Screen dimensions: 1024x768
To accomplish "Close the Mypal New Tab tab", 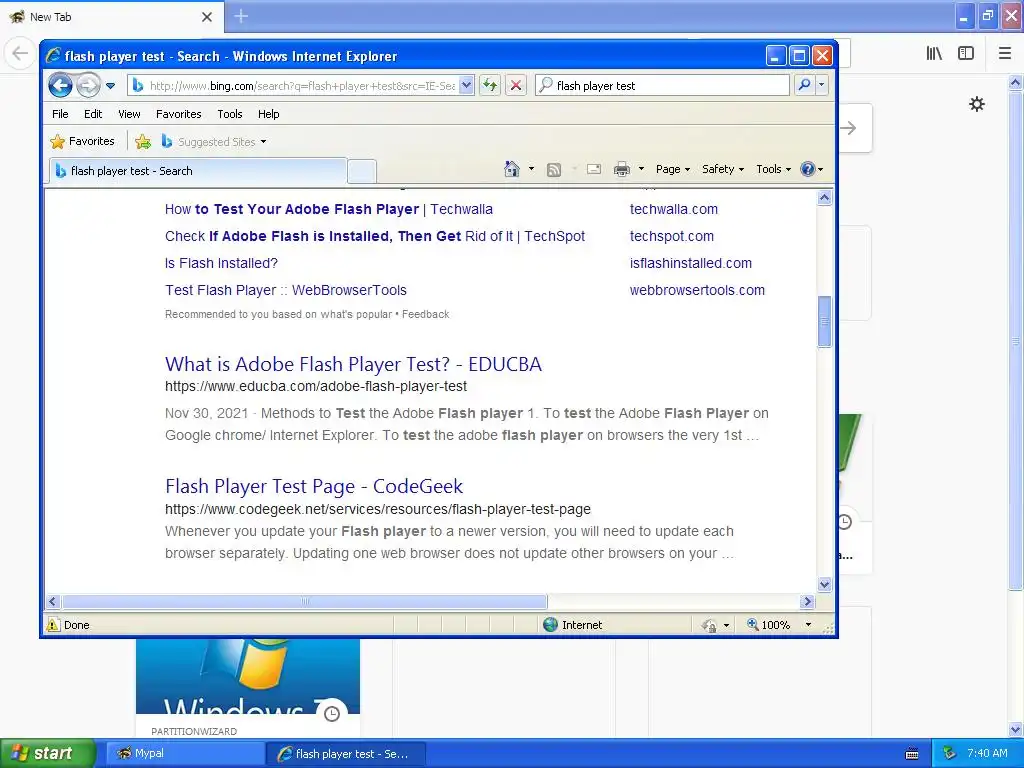I will pos(207,17).
